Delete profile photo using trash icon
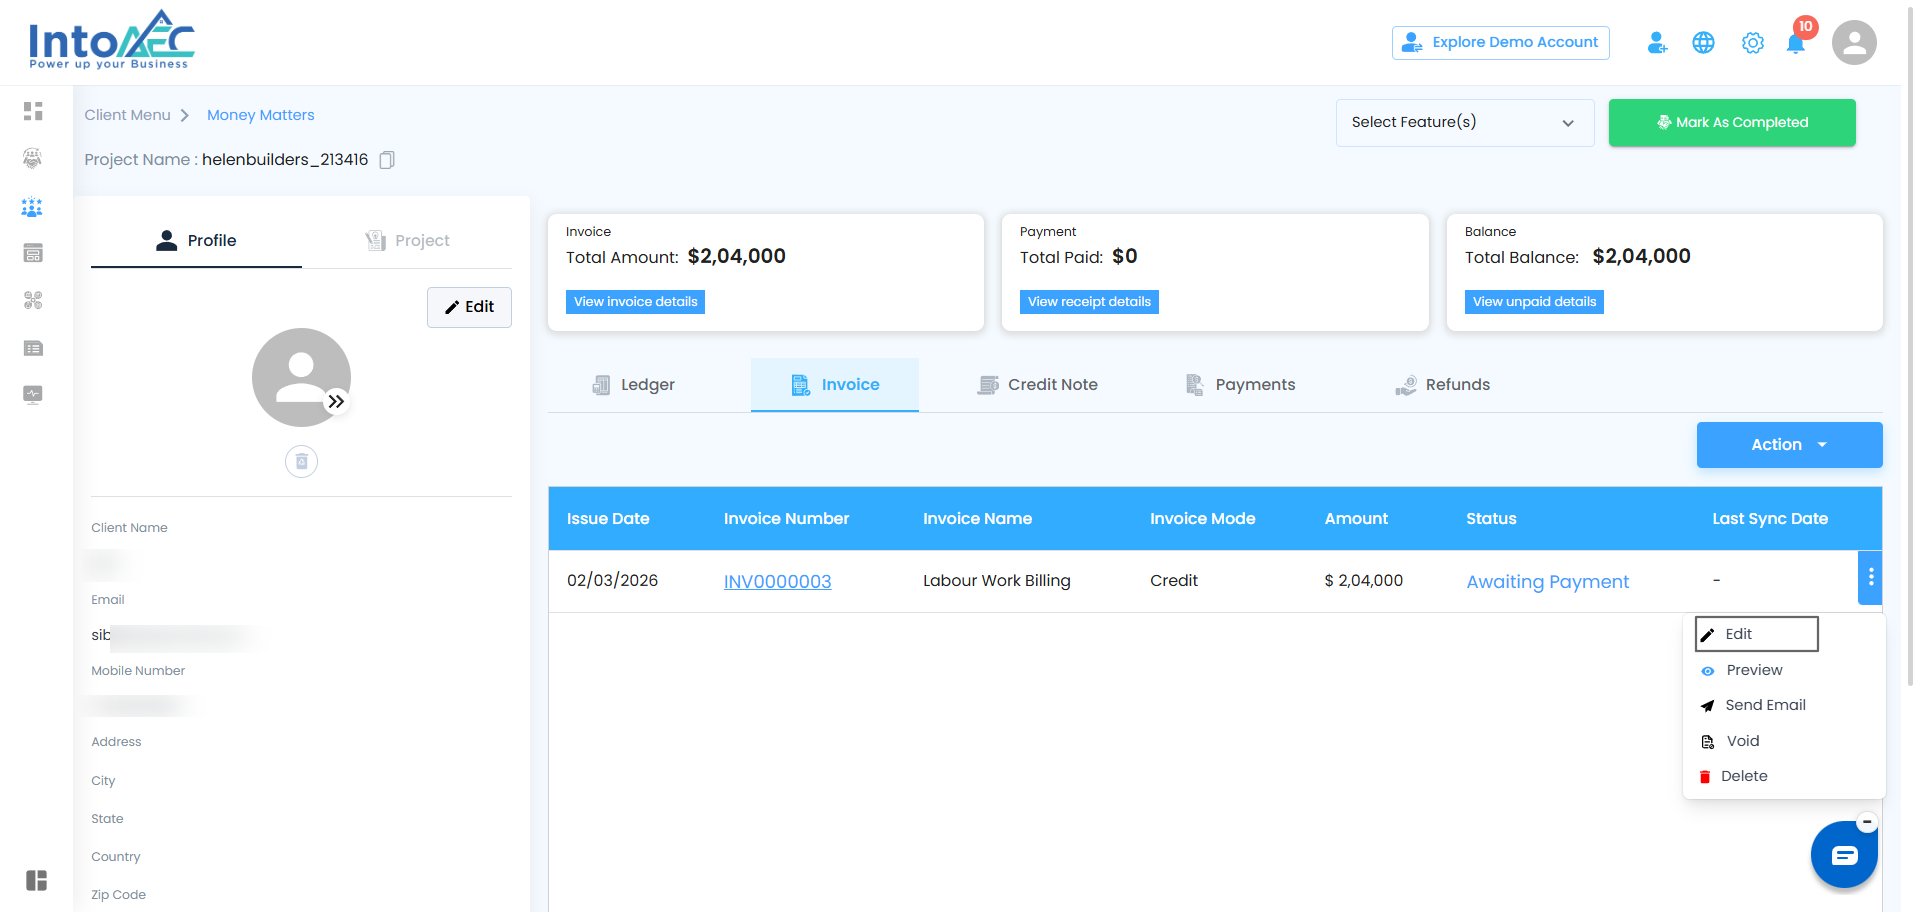Viewport: 1920px width, 912px height. 301,462
